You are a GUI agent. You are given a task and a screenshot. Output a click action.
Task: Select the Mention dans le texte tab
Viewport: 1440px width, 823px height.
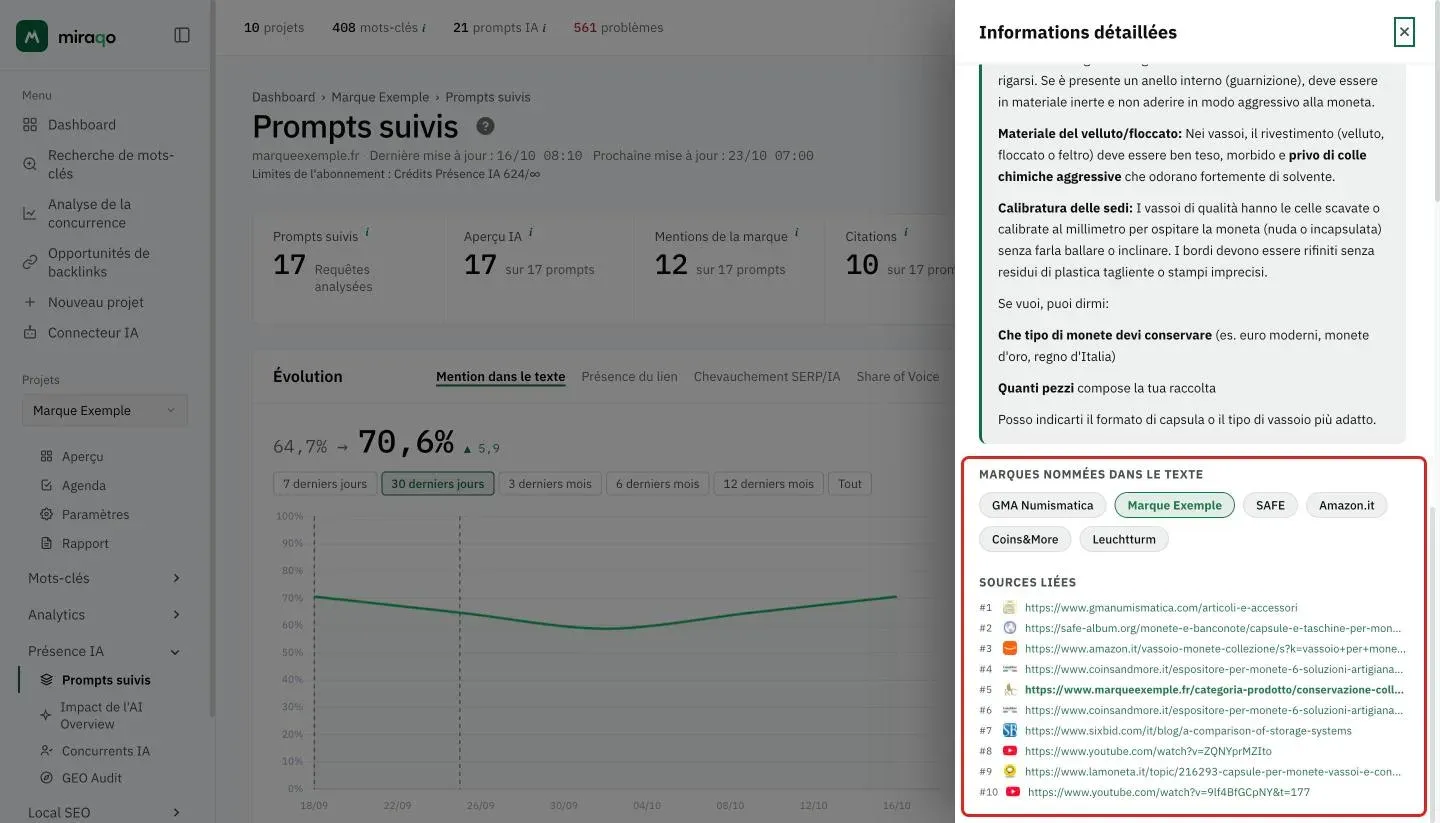pos(500,377)
